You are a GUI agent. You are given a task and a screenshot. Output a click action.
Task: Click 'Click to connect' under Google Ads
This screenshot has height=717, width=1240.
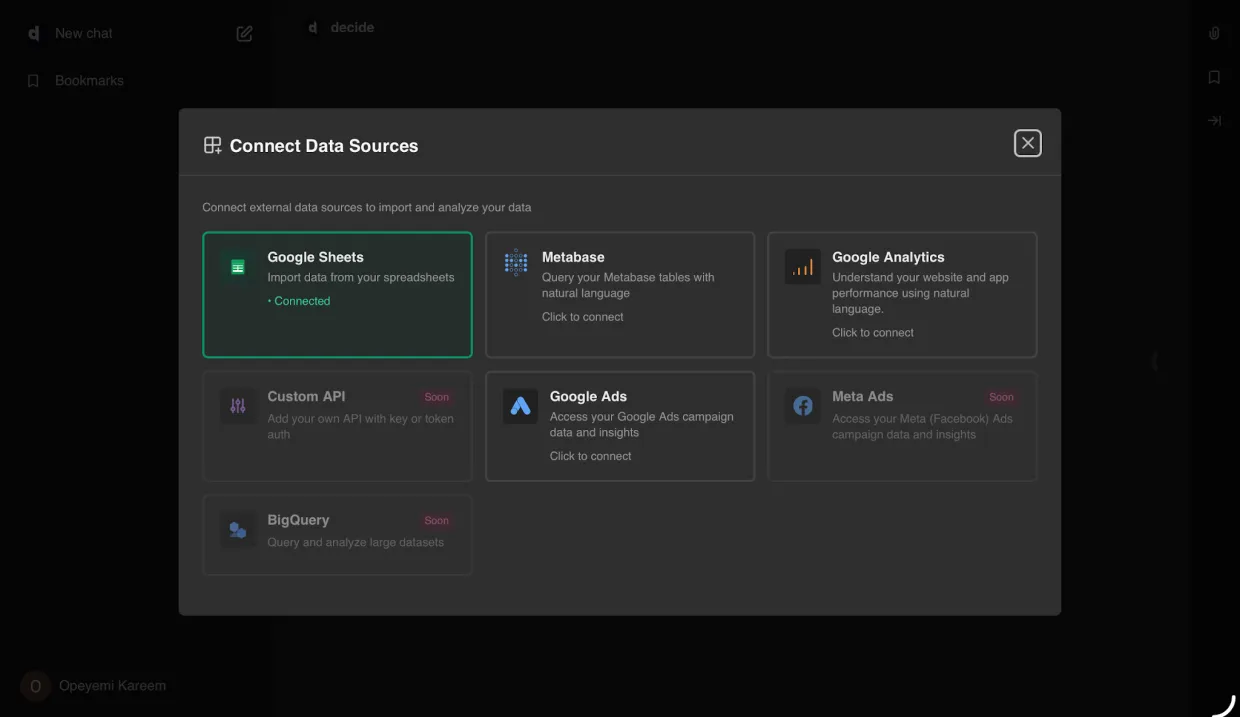coord(590,456)
